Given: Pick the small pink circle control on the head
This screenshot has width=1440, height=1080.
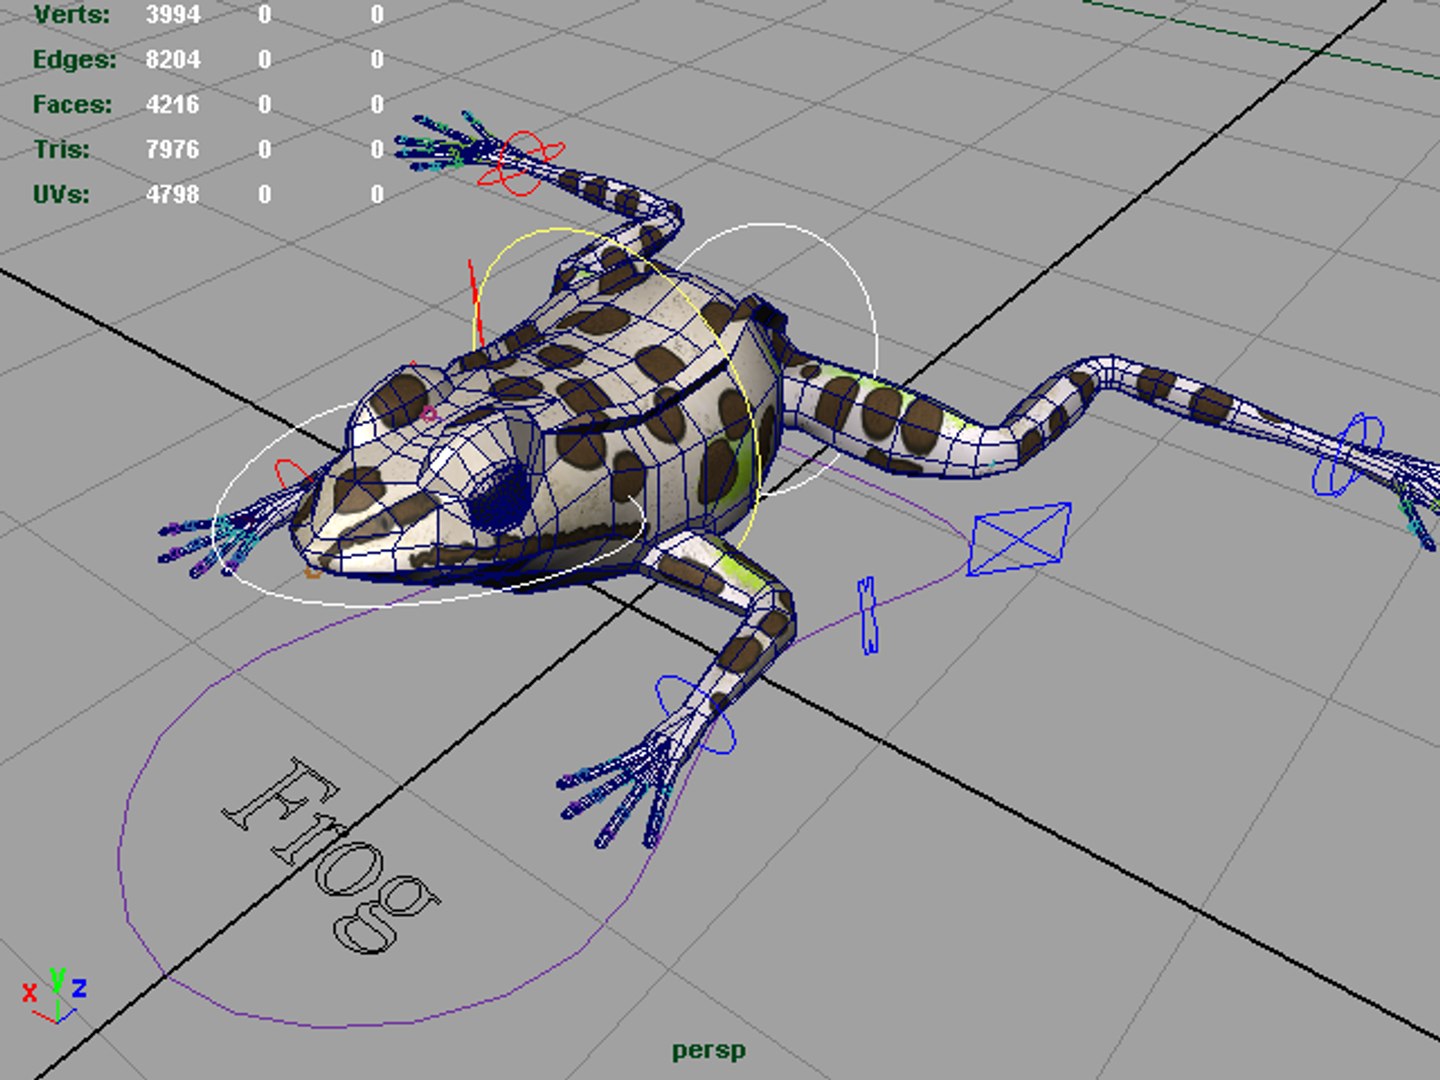Looking at the screenshot, I should click(430, 414).
